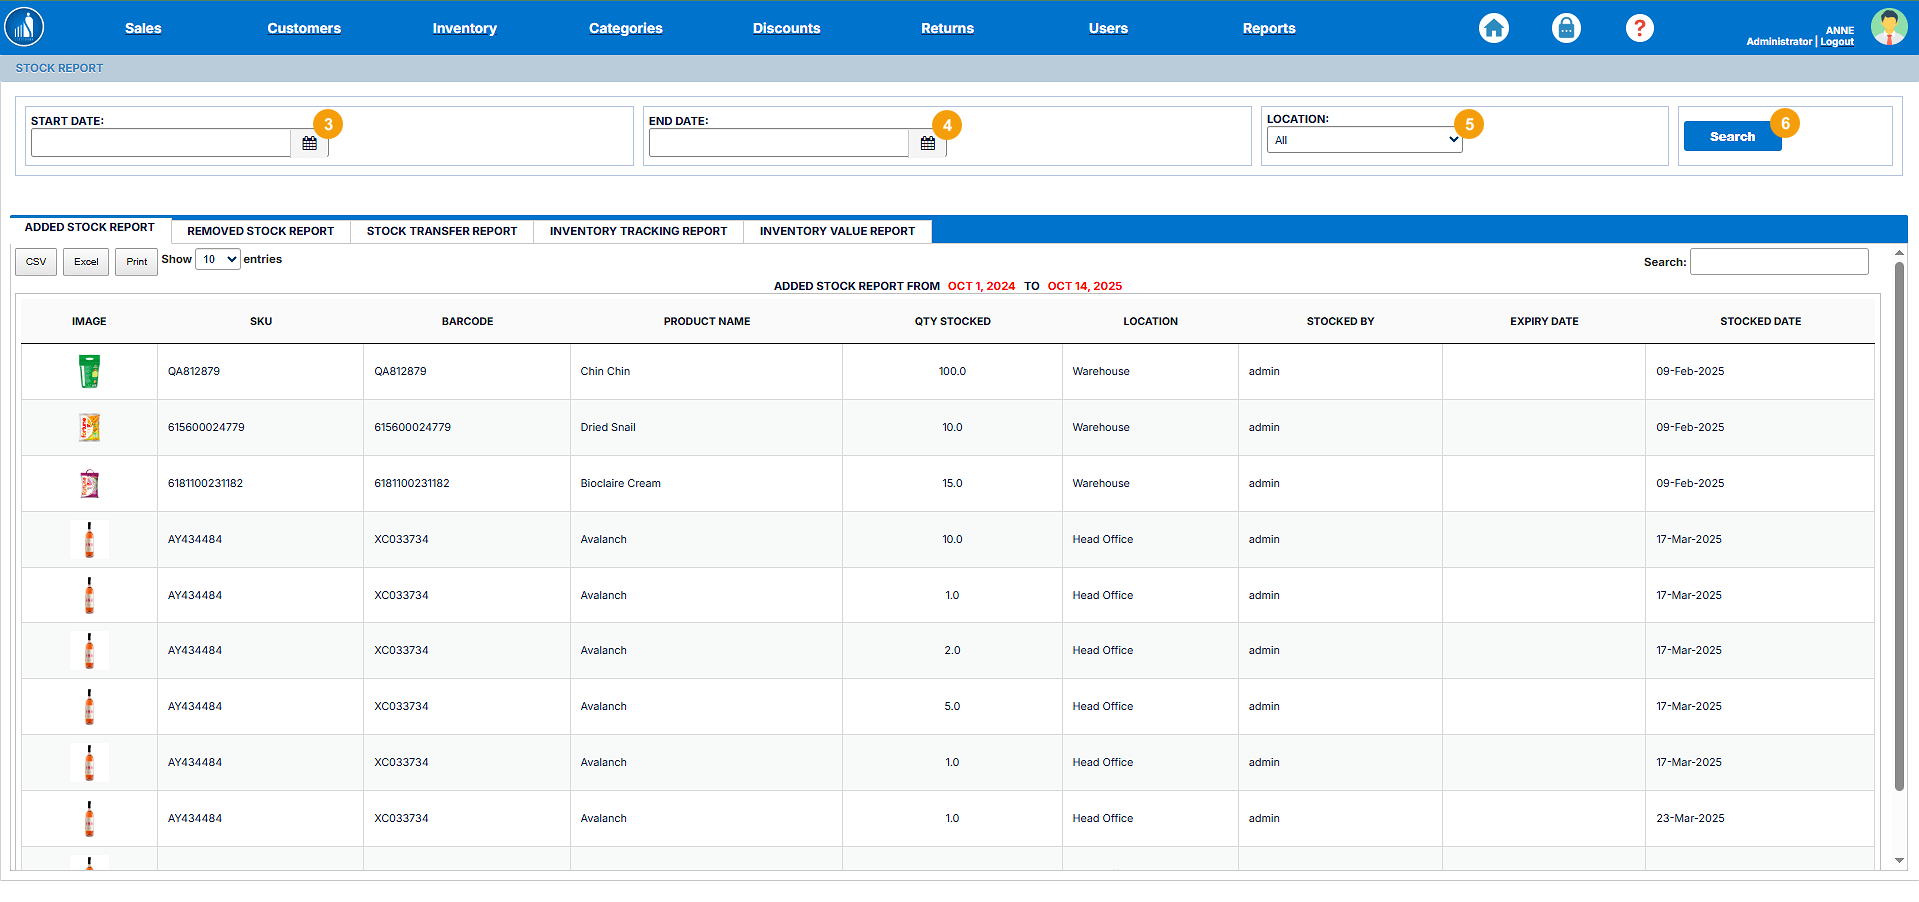Click the table scrollbar down arrow
The image size is (1919, 902).
point(1899,860)
